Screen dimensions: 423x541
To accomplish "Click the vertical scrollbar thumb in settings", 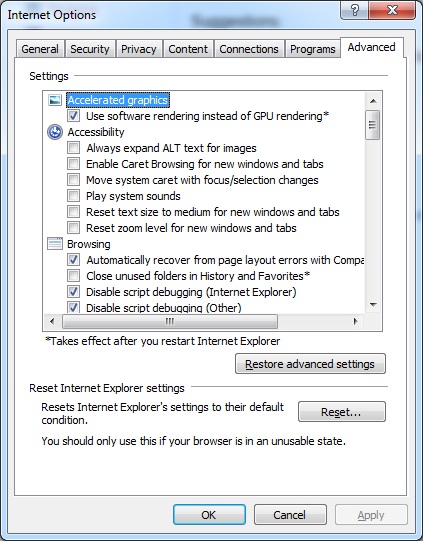I will click(373, 125).
